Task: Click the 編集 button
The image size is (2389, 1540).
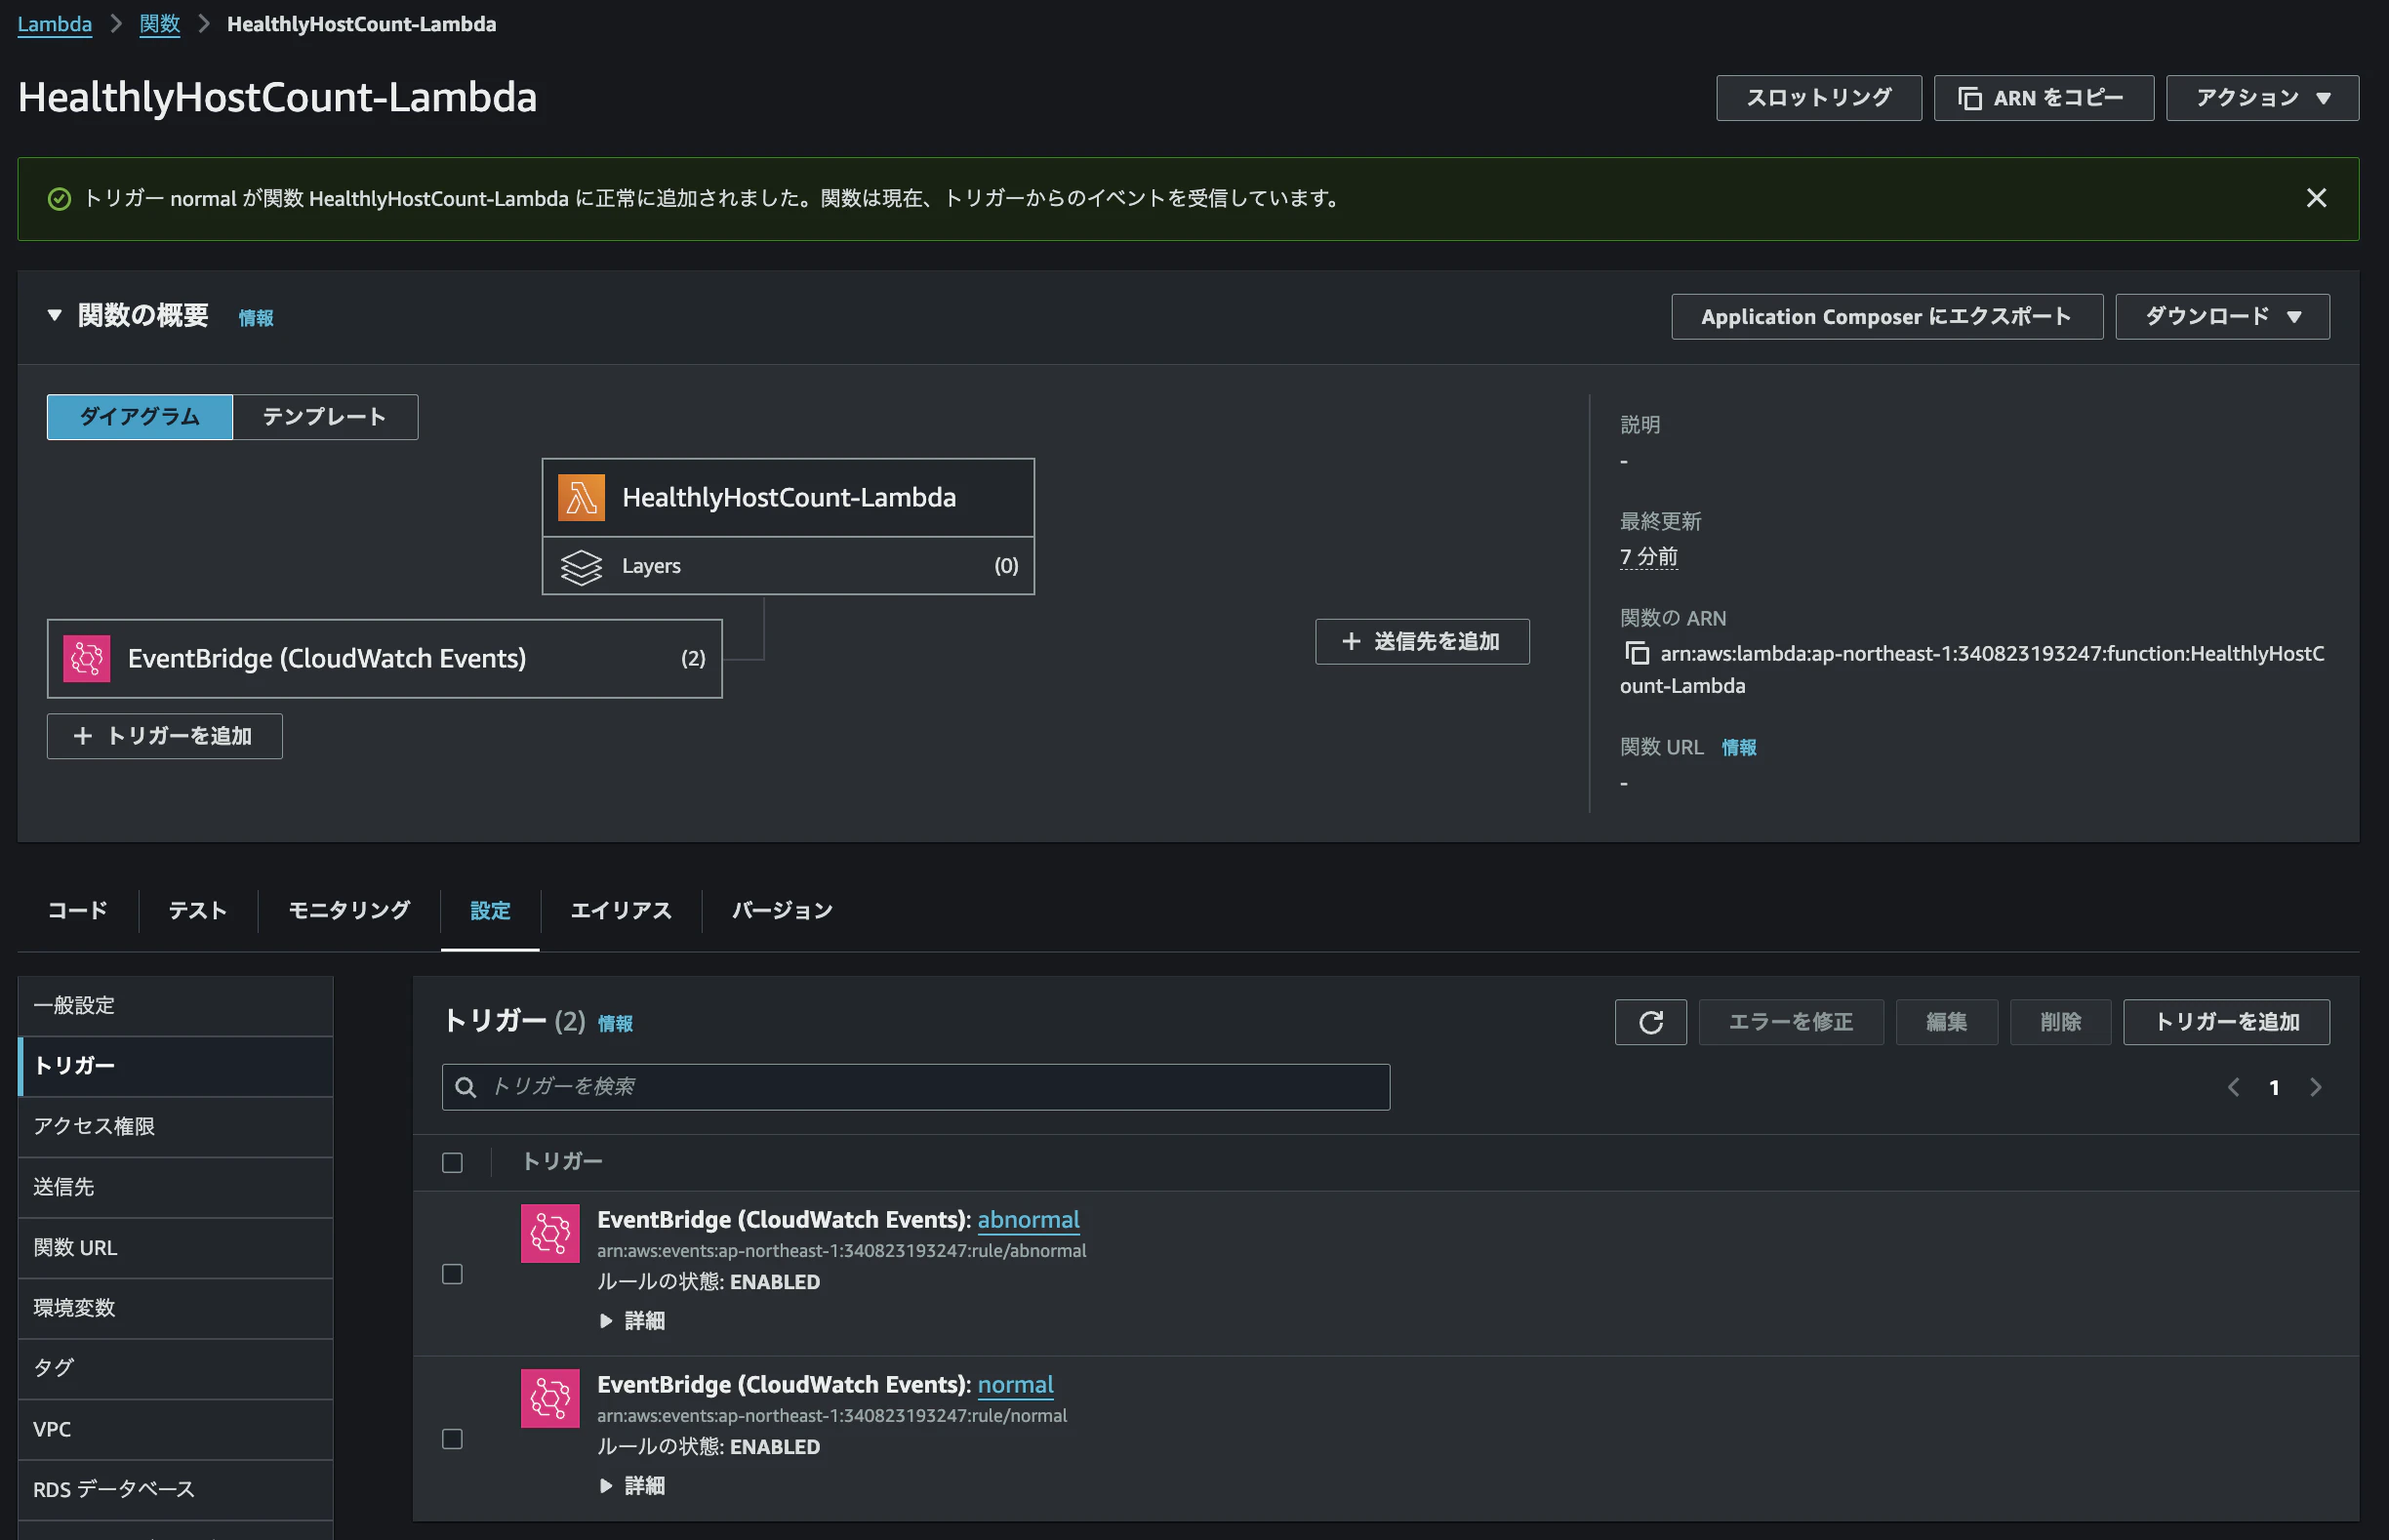Action: point(1946,1022)
